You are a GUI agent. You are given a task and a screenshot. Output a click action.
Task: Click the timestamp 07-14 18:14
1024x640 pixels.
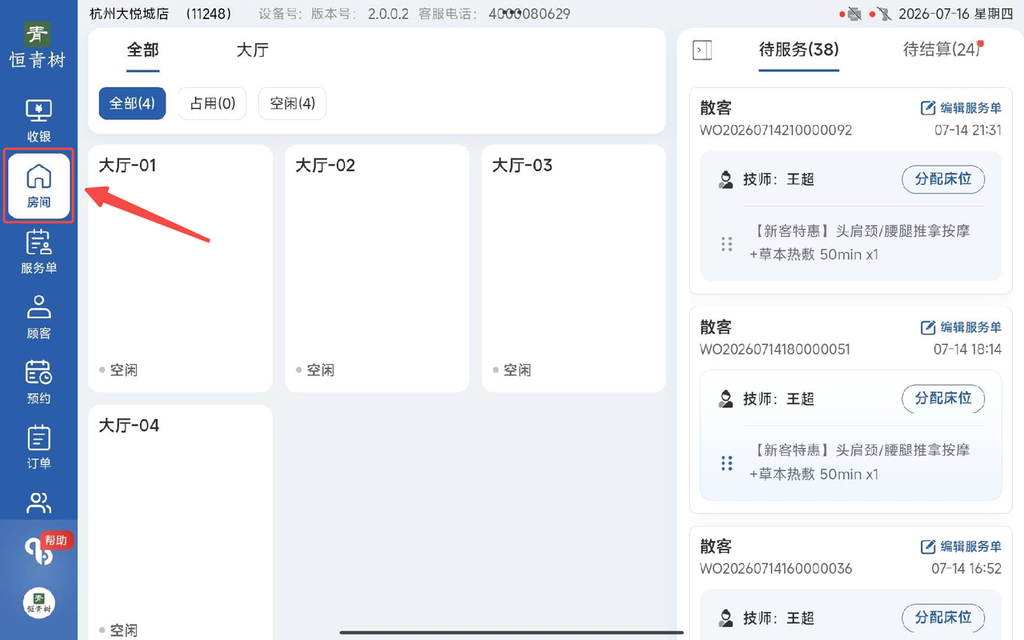pyautogui.click(x=967, y=349)
